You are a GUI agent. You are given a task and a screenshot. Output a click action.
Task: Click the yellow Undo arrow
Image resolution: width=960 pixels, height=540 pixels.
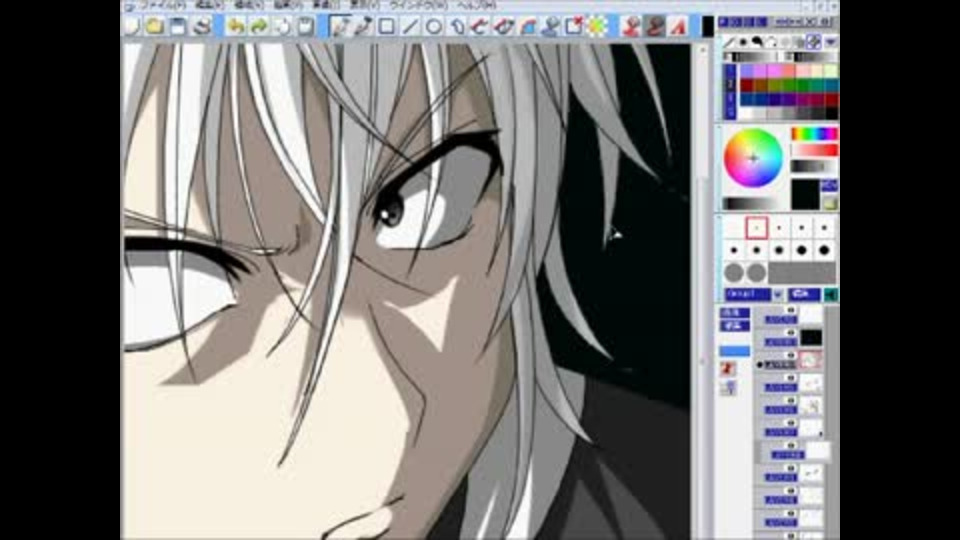pyautogui.click(x=236, y=26)
